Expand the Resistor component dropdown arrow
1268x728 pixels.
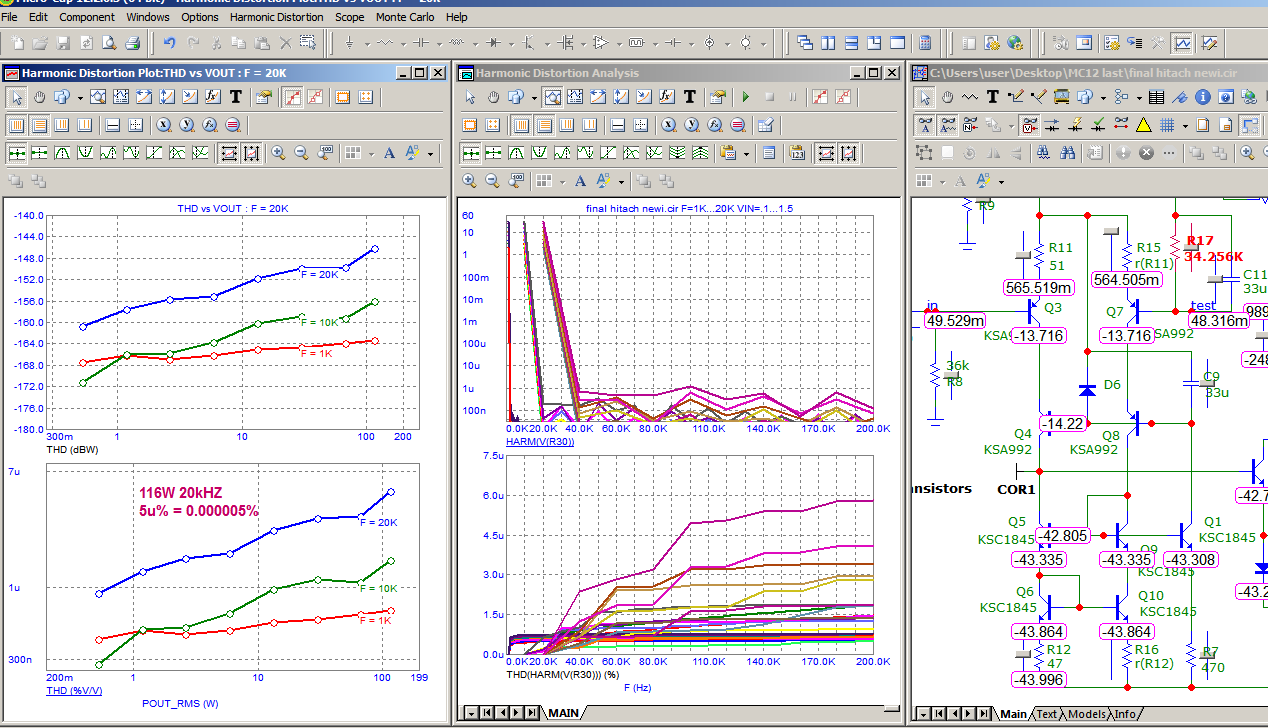point(403,44)
